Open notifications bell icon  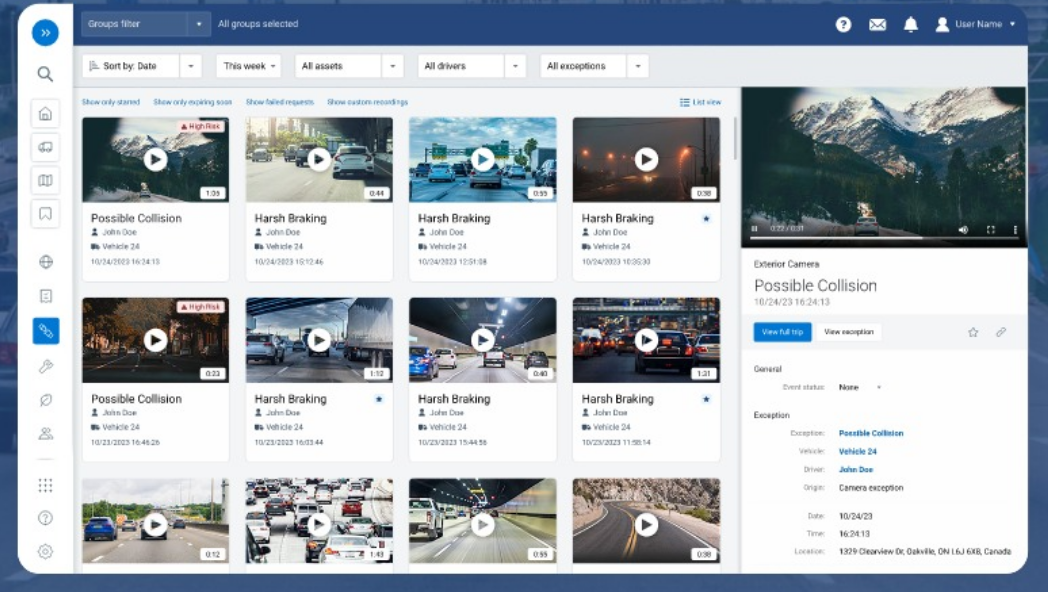910,25
